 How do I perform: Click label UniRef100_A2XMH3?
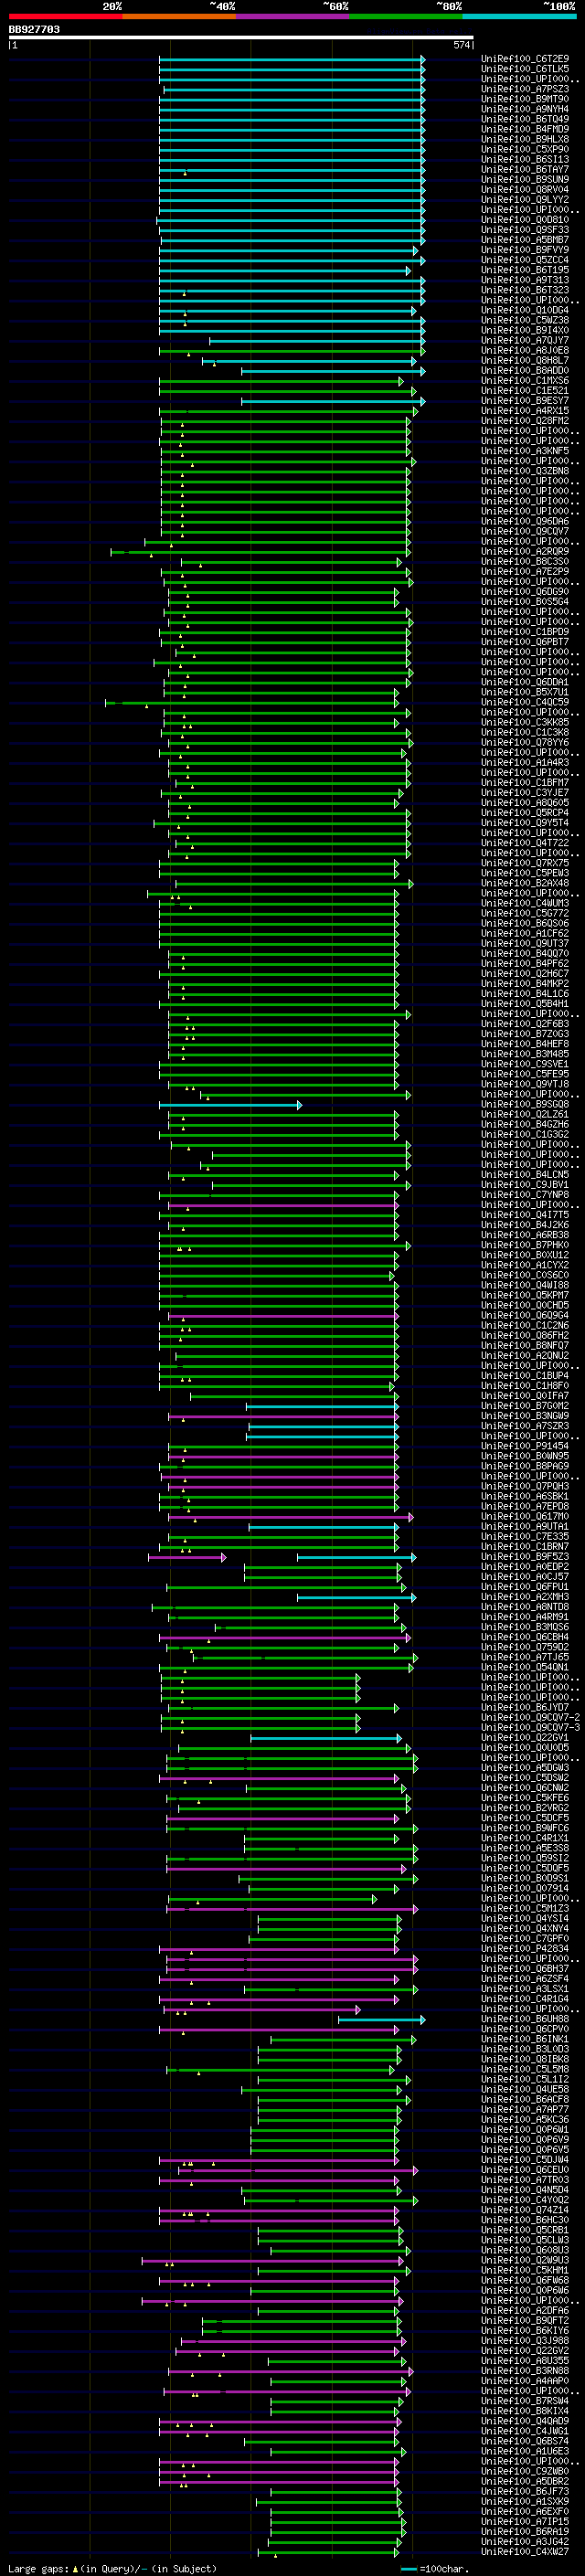click(x=525, y=1597)
